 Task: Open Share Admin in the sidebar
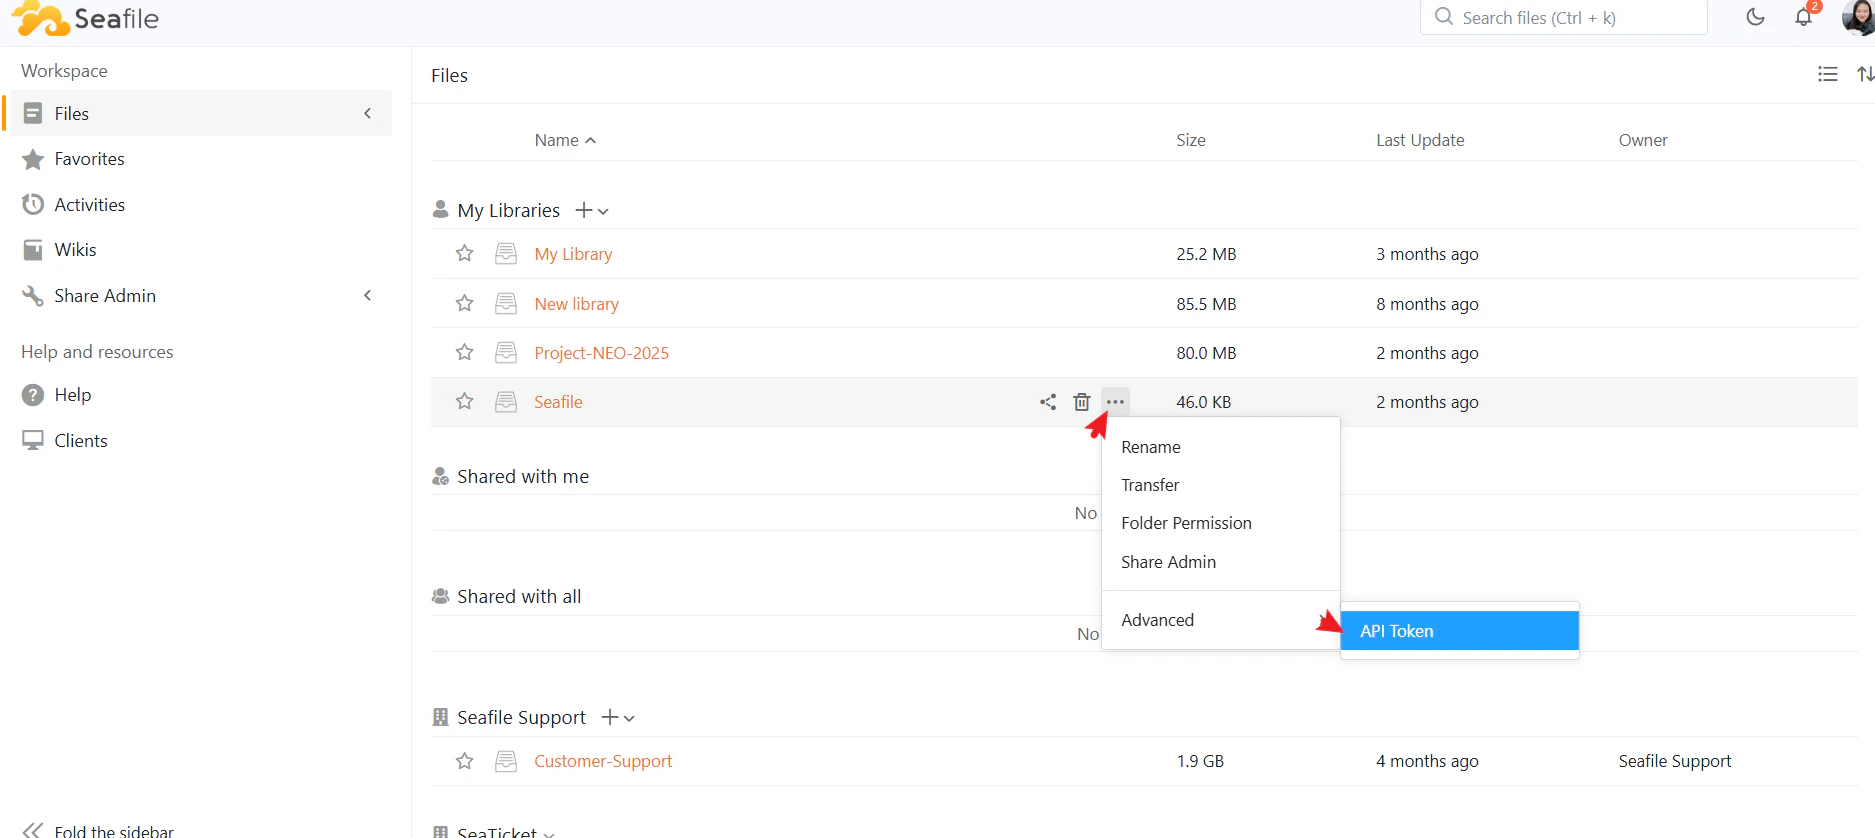coord(105,295)
